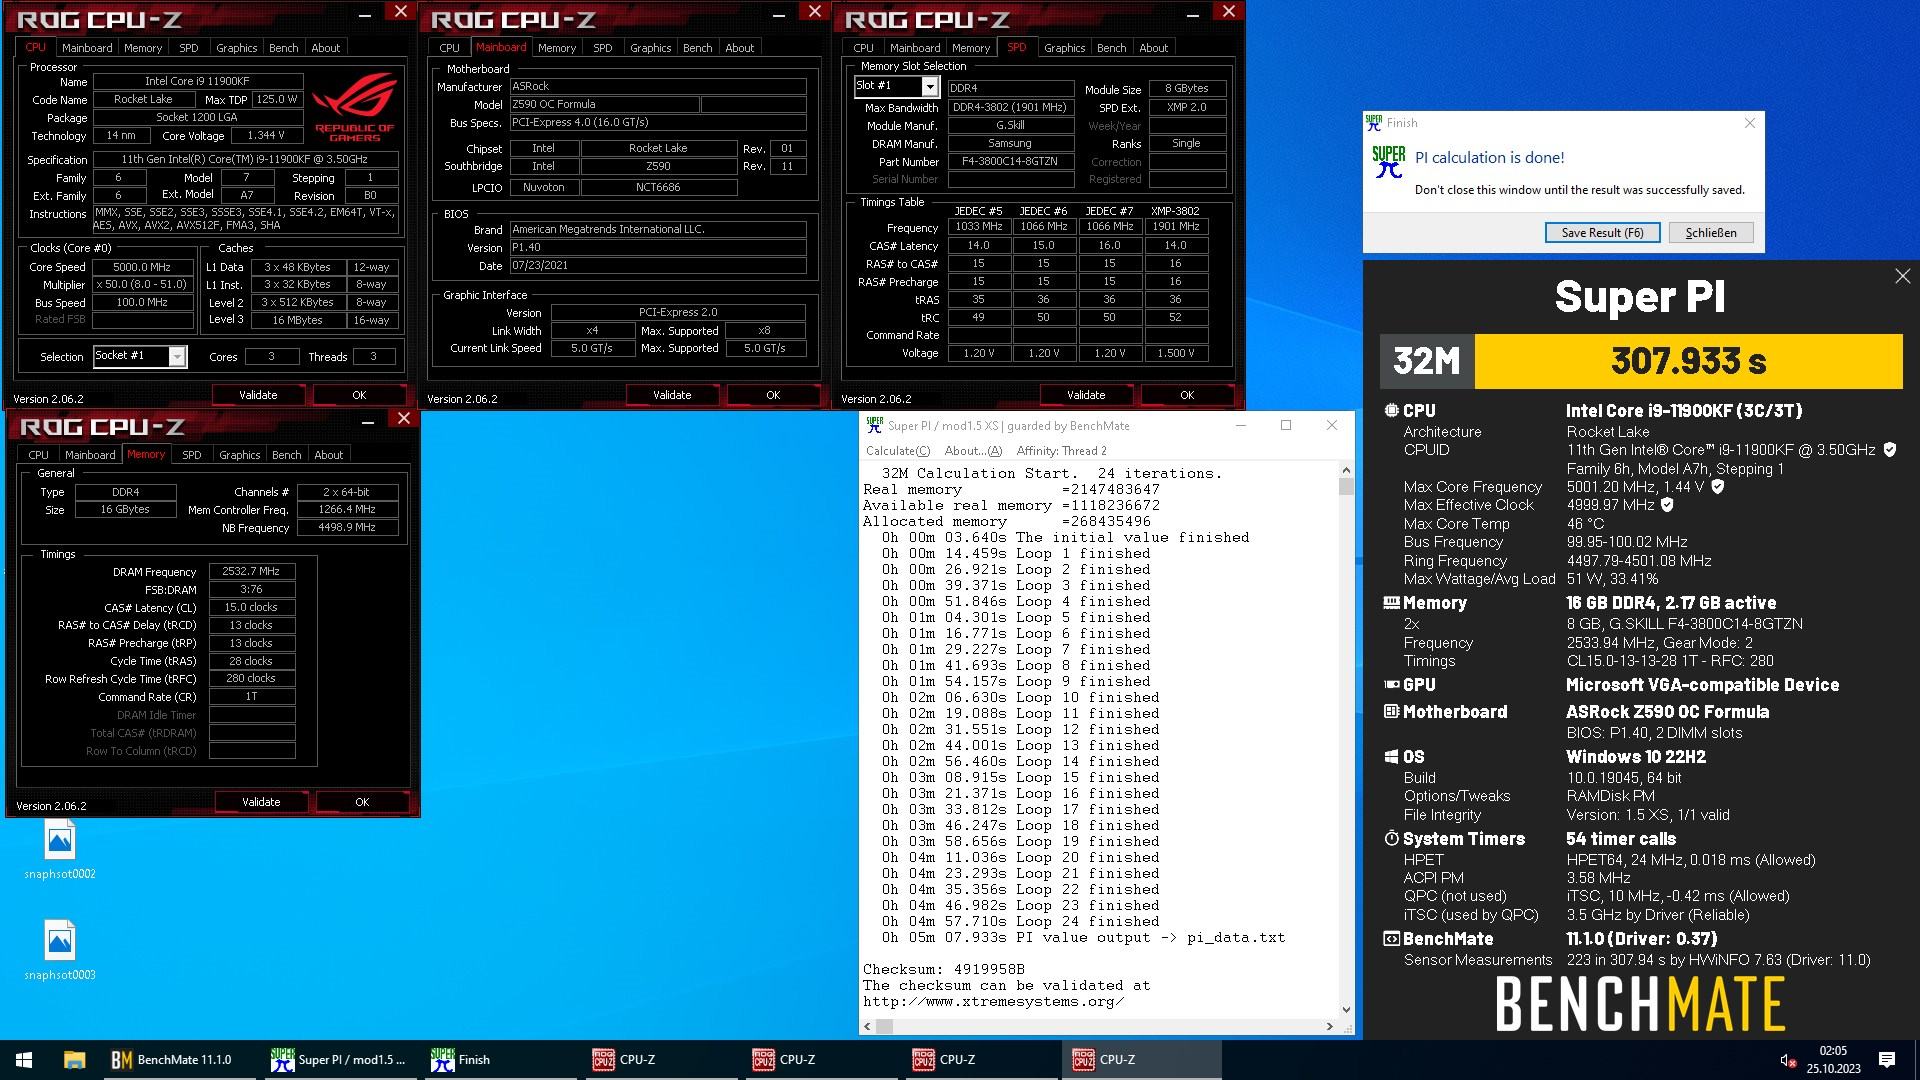Open About menu in Super PI

coord(972,451)
